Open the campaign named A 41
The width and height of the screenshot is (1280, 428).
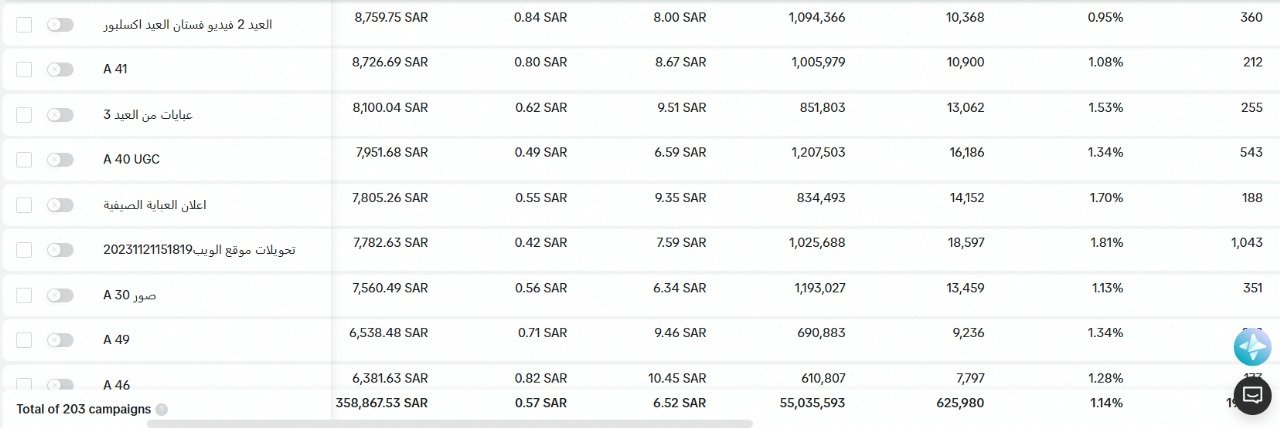coord(115,70)
